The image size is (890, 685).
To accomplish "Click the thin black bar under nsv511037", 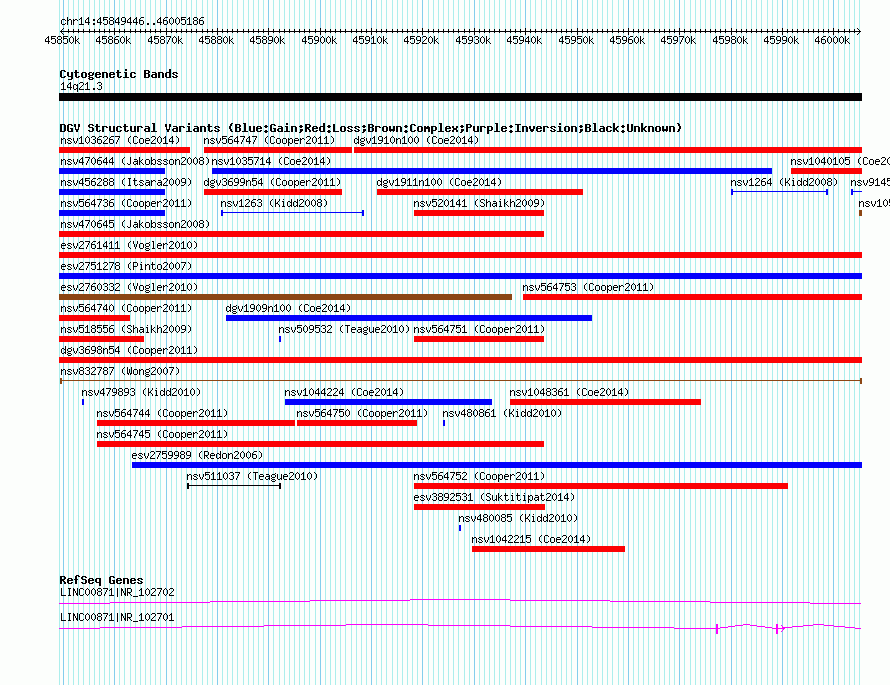I will 234,486.
